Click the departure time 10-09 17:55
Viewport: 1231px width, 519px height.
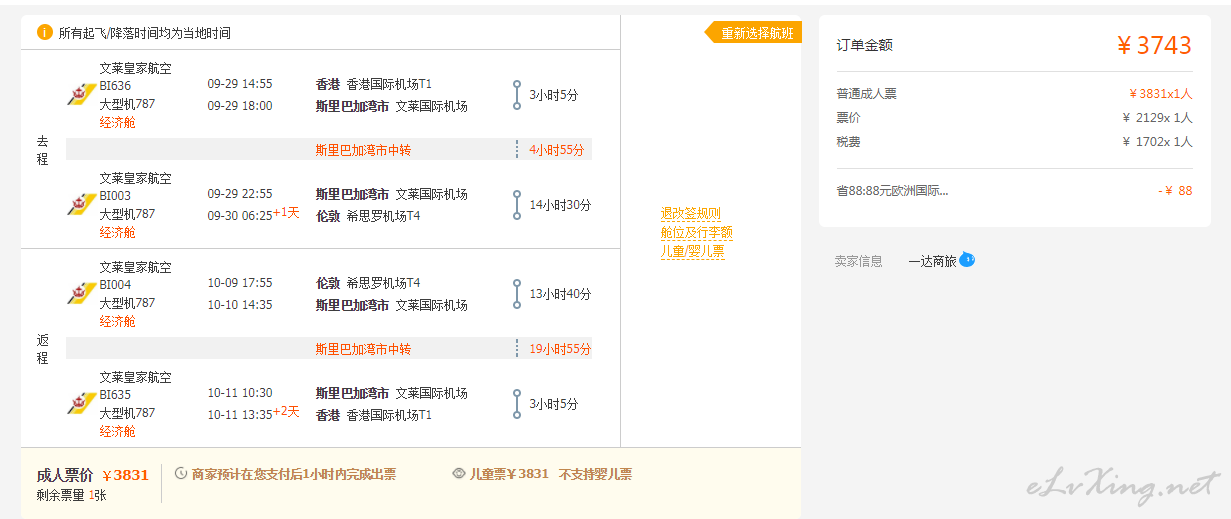click(x=240, y=283)
